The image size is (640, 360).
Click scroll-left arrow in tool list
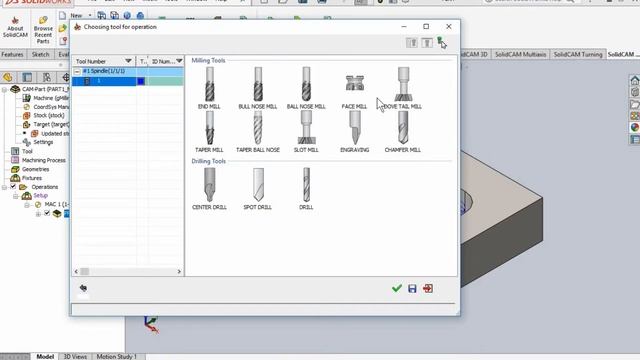coord(76,271)
